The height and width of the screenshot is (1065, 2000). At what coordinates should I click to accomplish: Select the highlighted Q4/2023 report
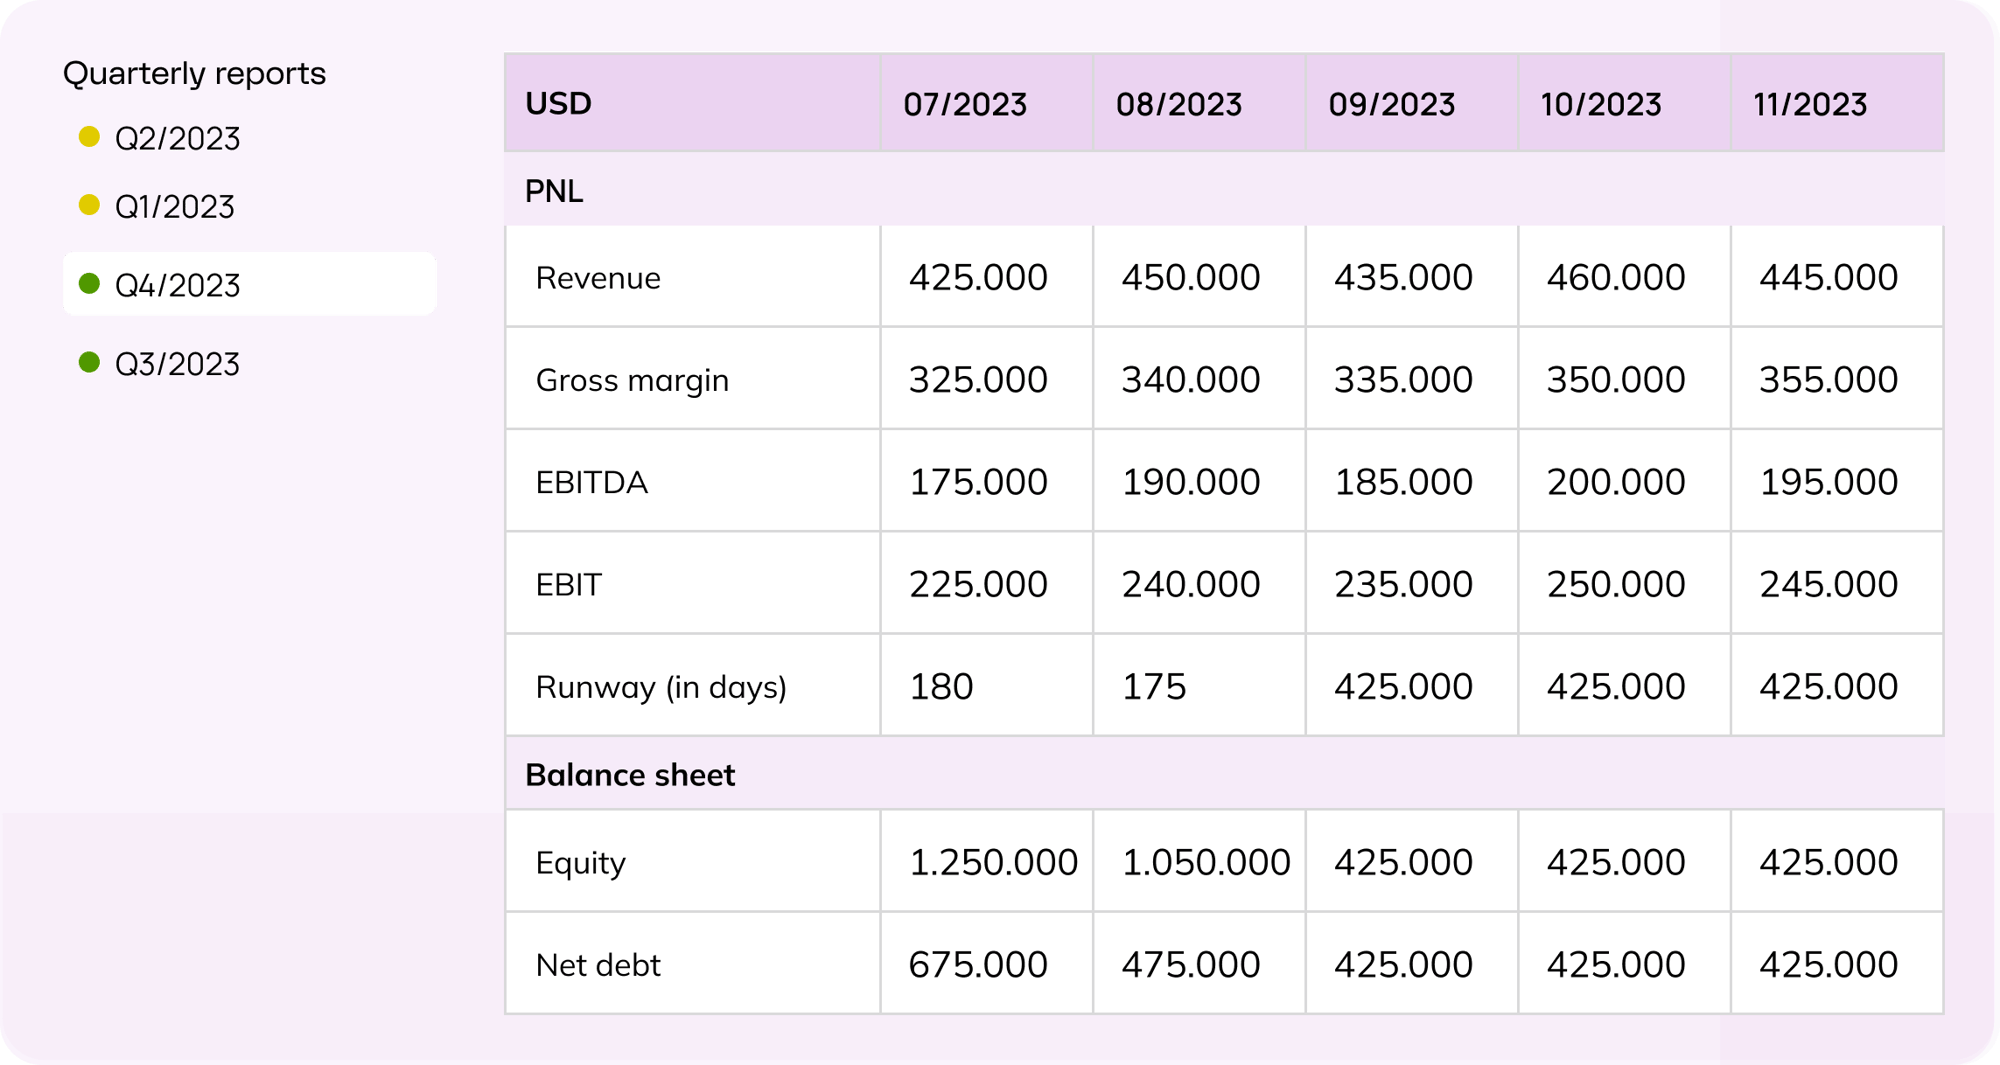(249, 284)
